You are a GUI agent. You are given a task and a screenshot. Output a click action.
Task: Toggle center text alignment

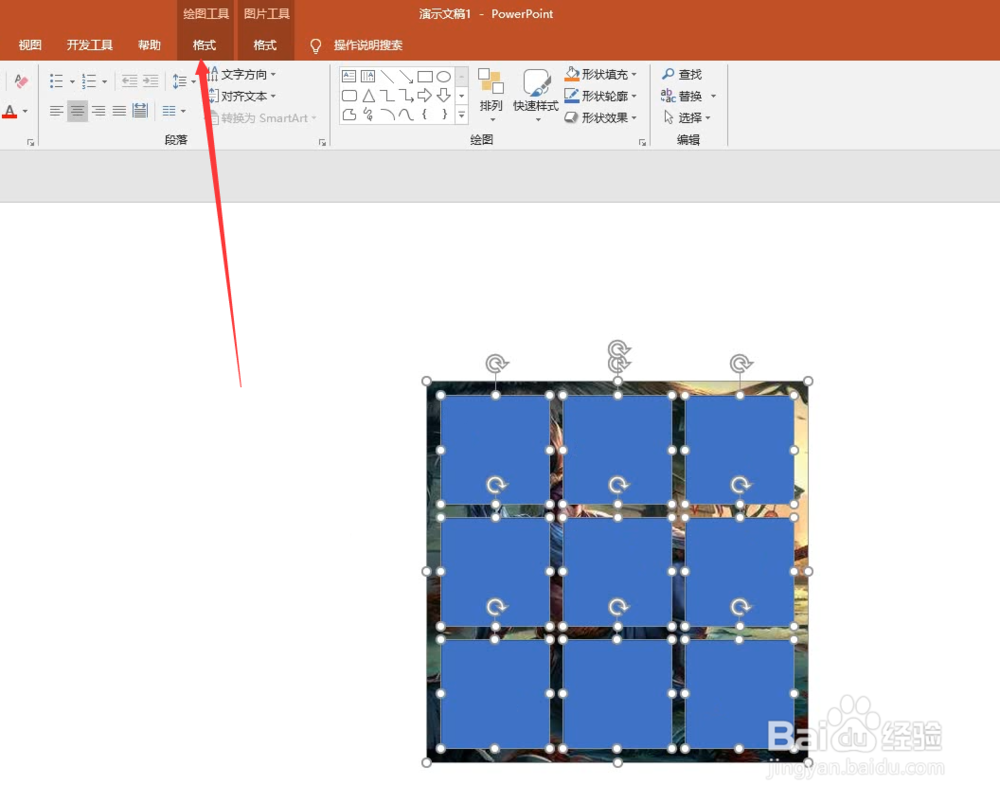click(77, 112)
